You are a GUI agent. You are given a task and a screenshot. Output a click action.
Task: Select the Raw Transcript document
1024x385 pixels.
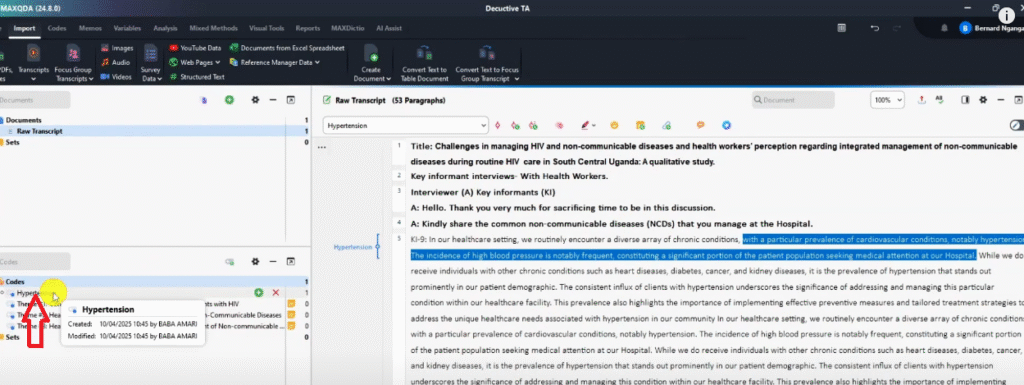(39, 131)
